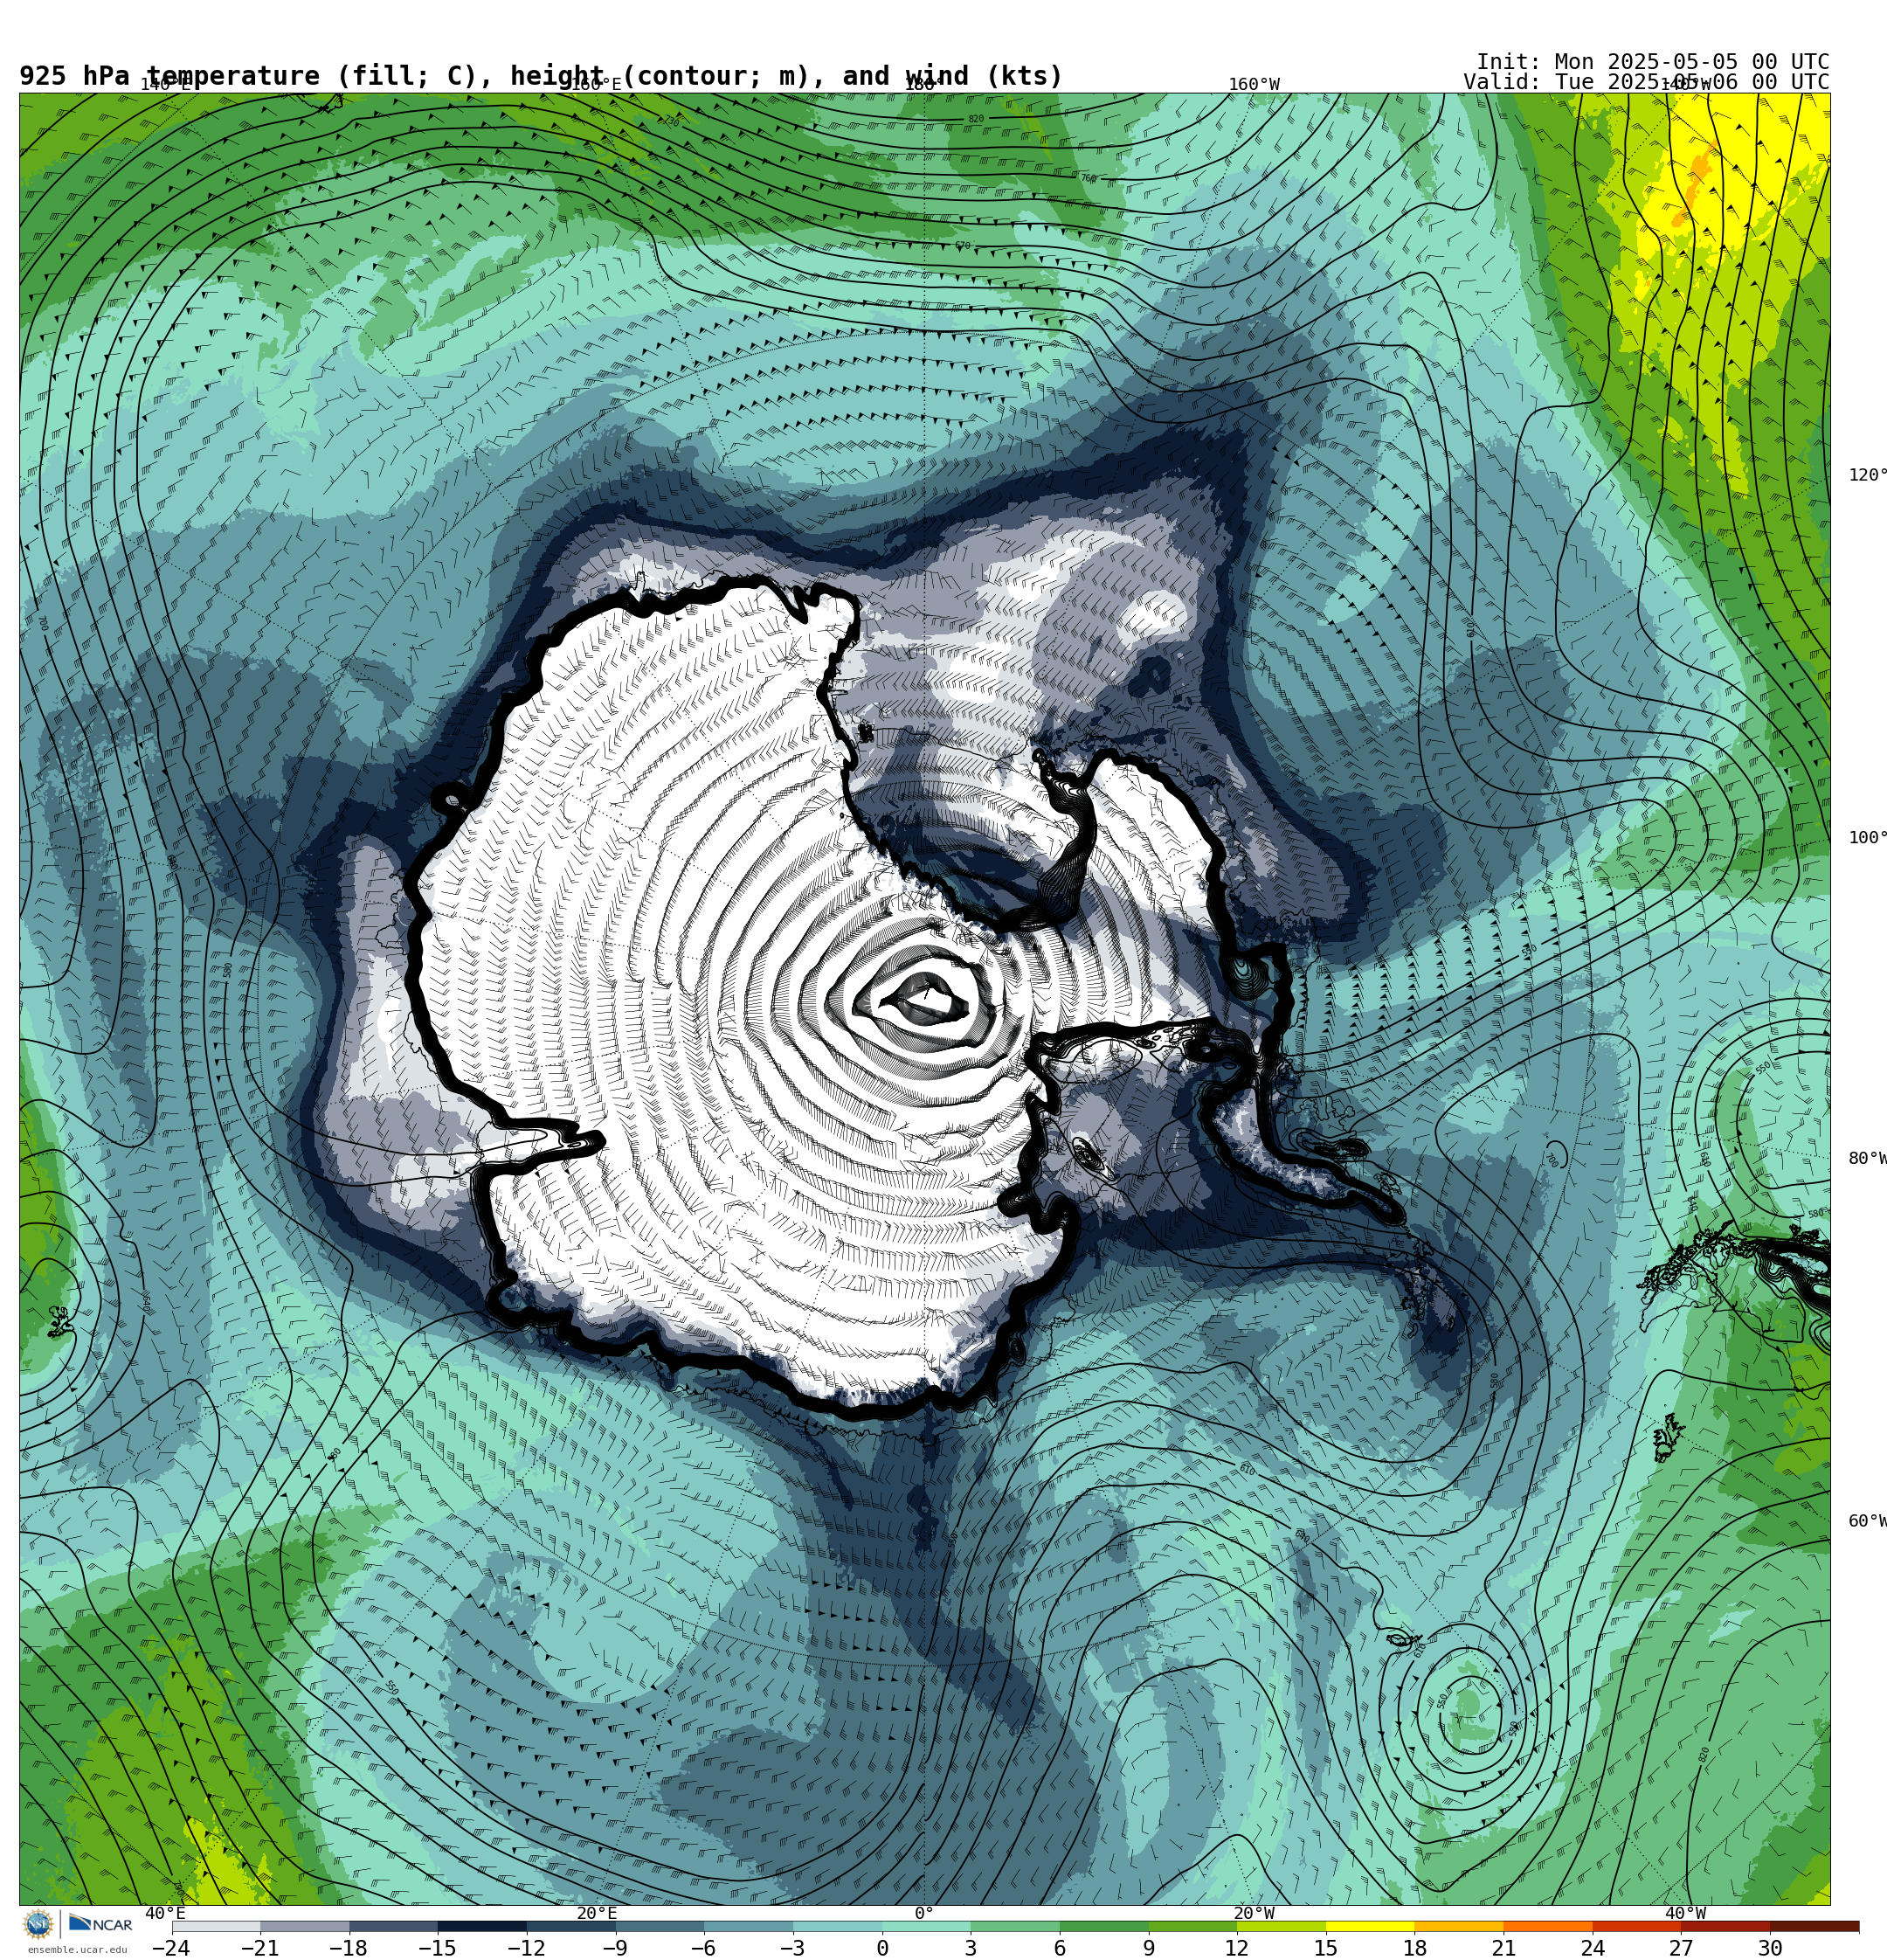Pick the green colorbar segment between 6 and 9

[1104, 1926]
